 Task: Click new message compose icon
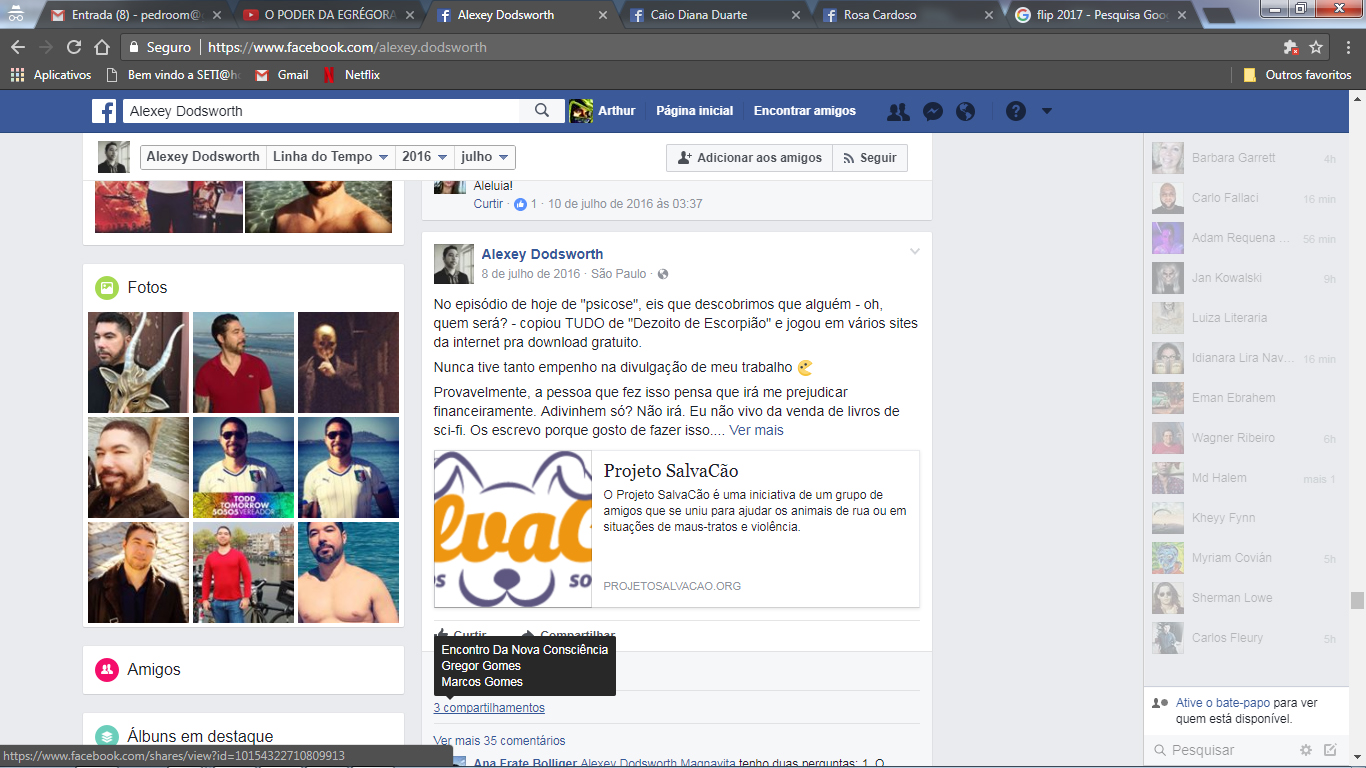(1330, 750)
